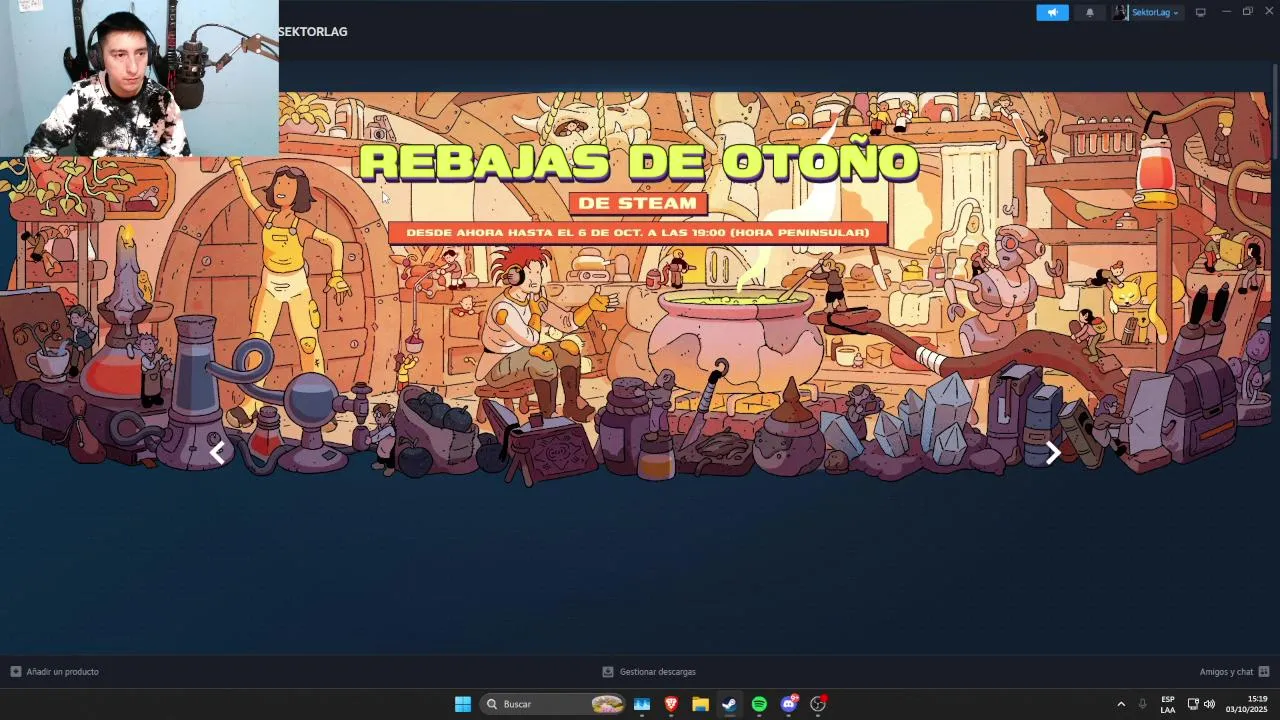Open Steam announcements megaphone button
This screenshot has width=1280, height=720.
1052,13
